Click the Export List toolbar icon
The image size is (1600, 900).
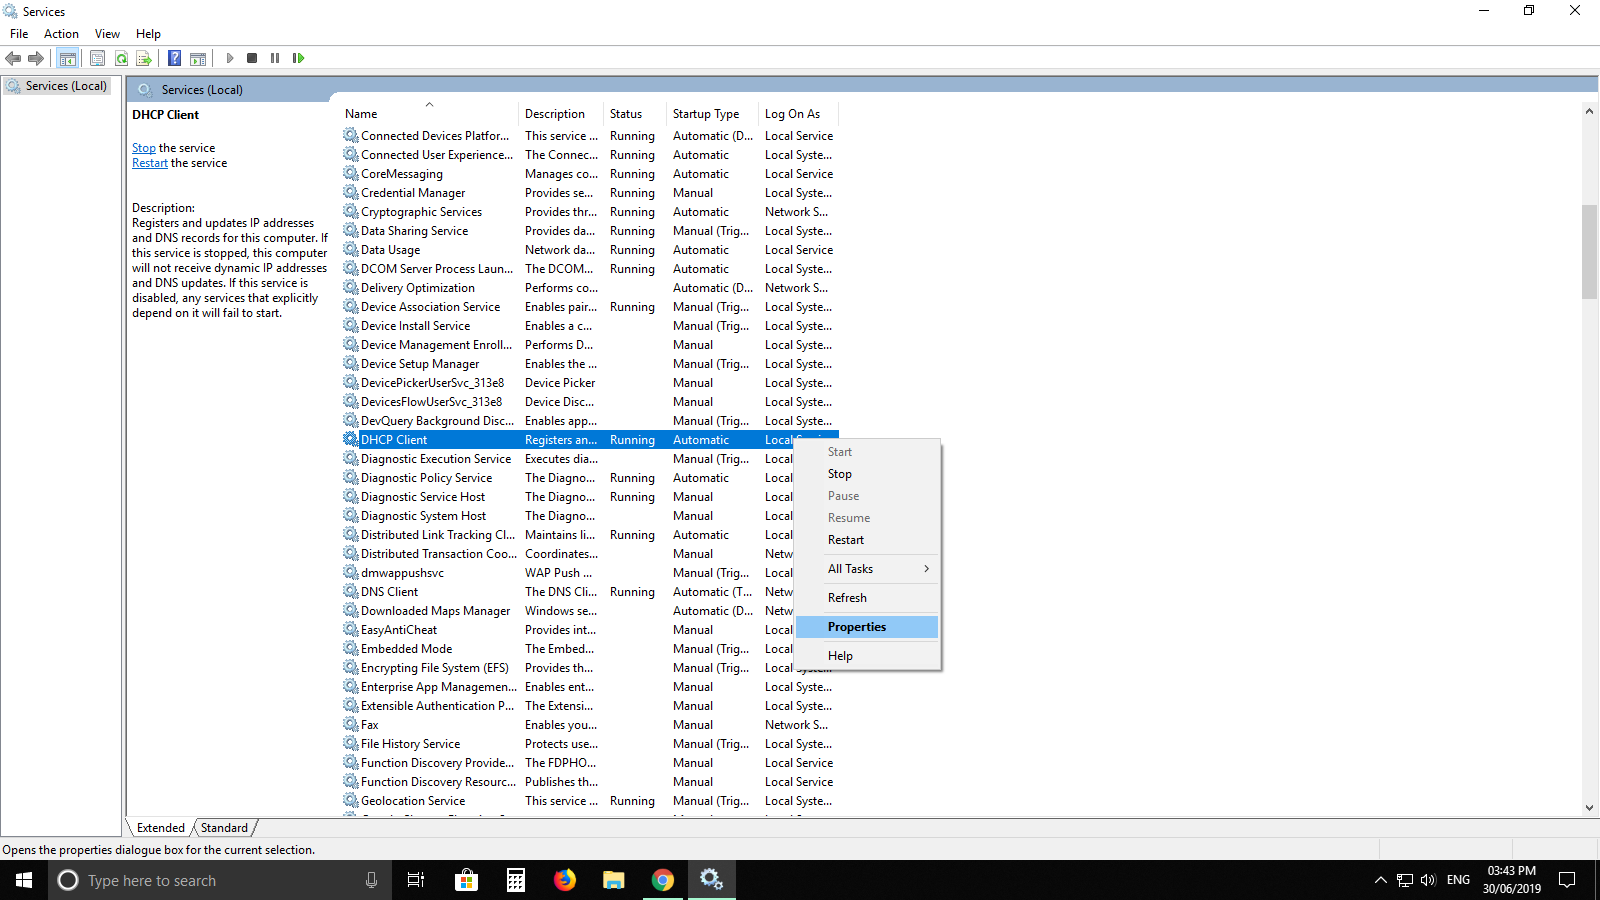pyautogui.click(x=144, y=57)
